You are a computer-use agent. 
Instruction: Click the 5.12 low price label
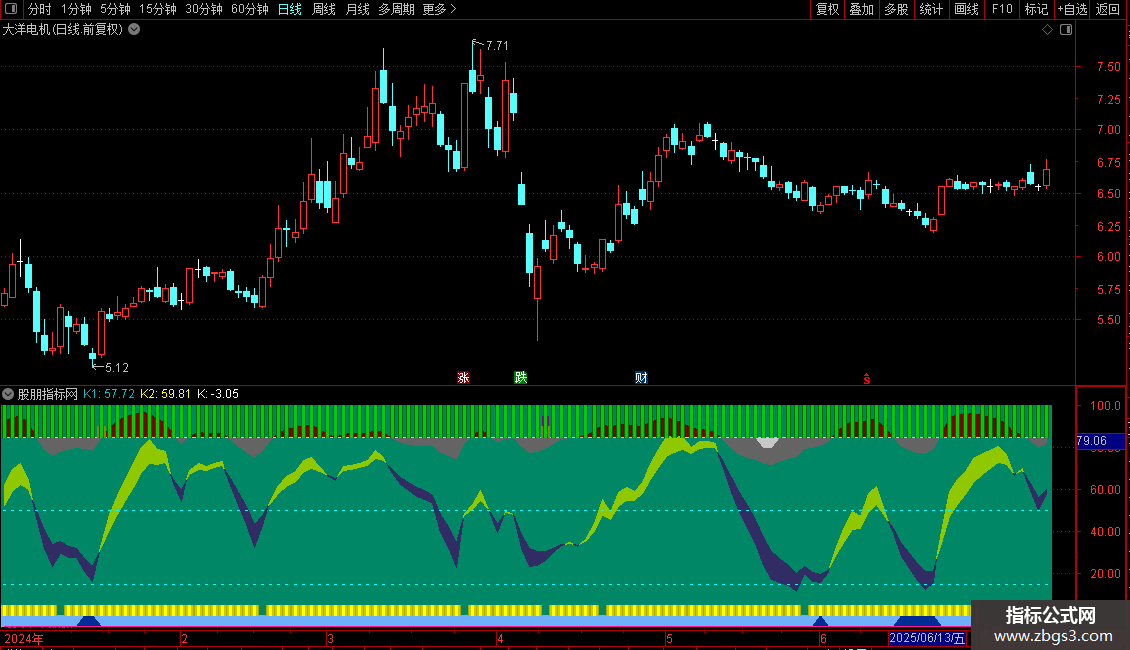click(x=117, y=368)
